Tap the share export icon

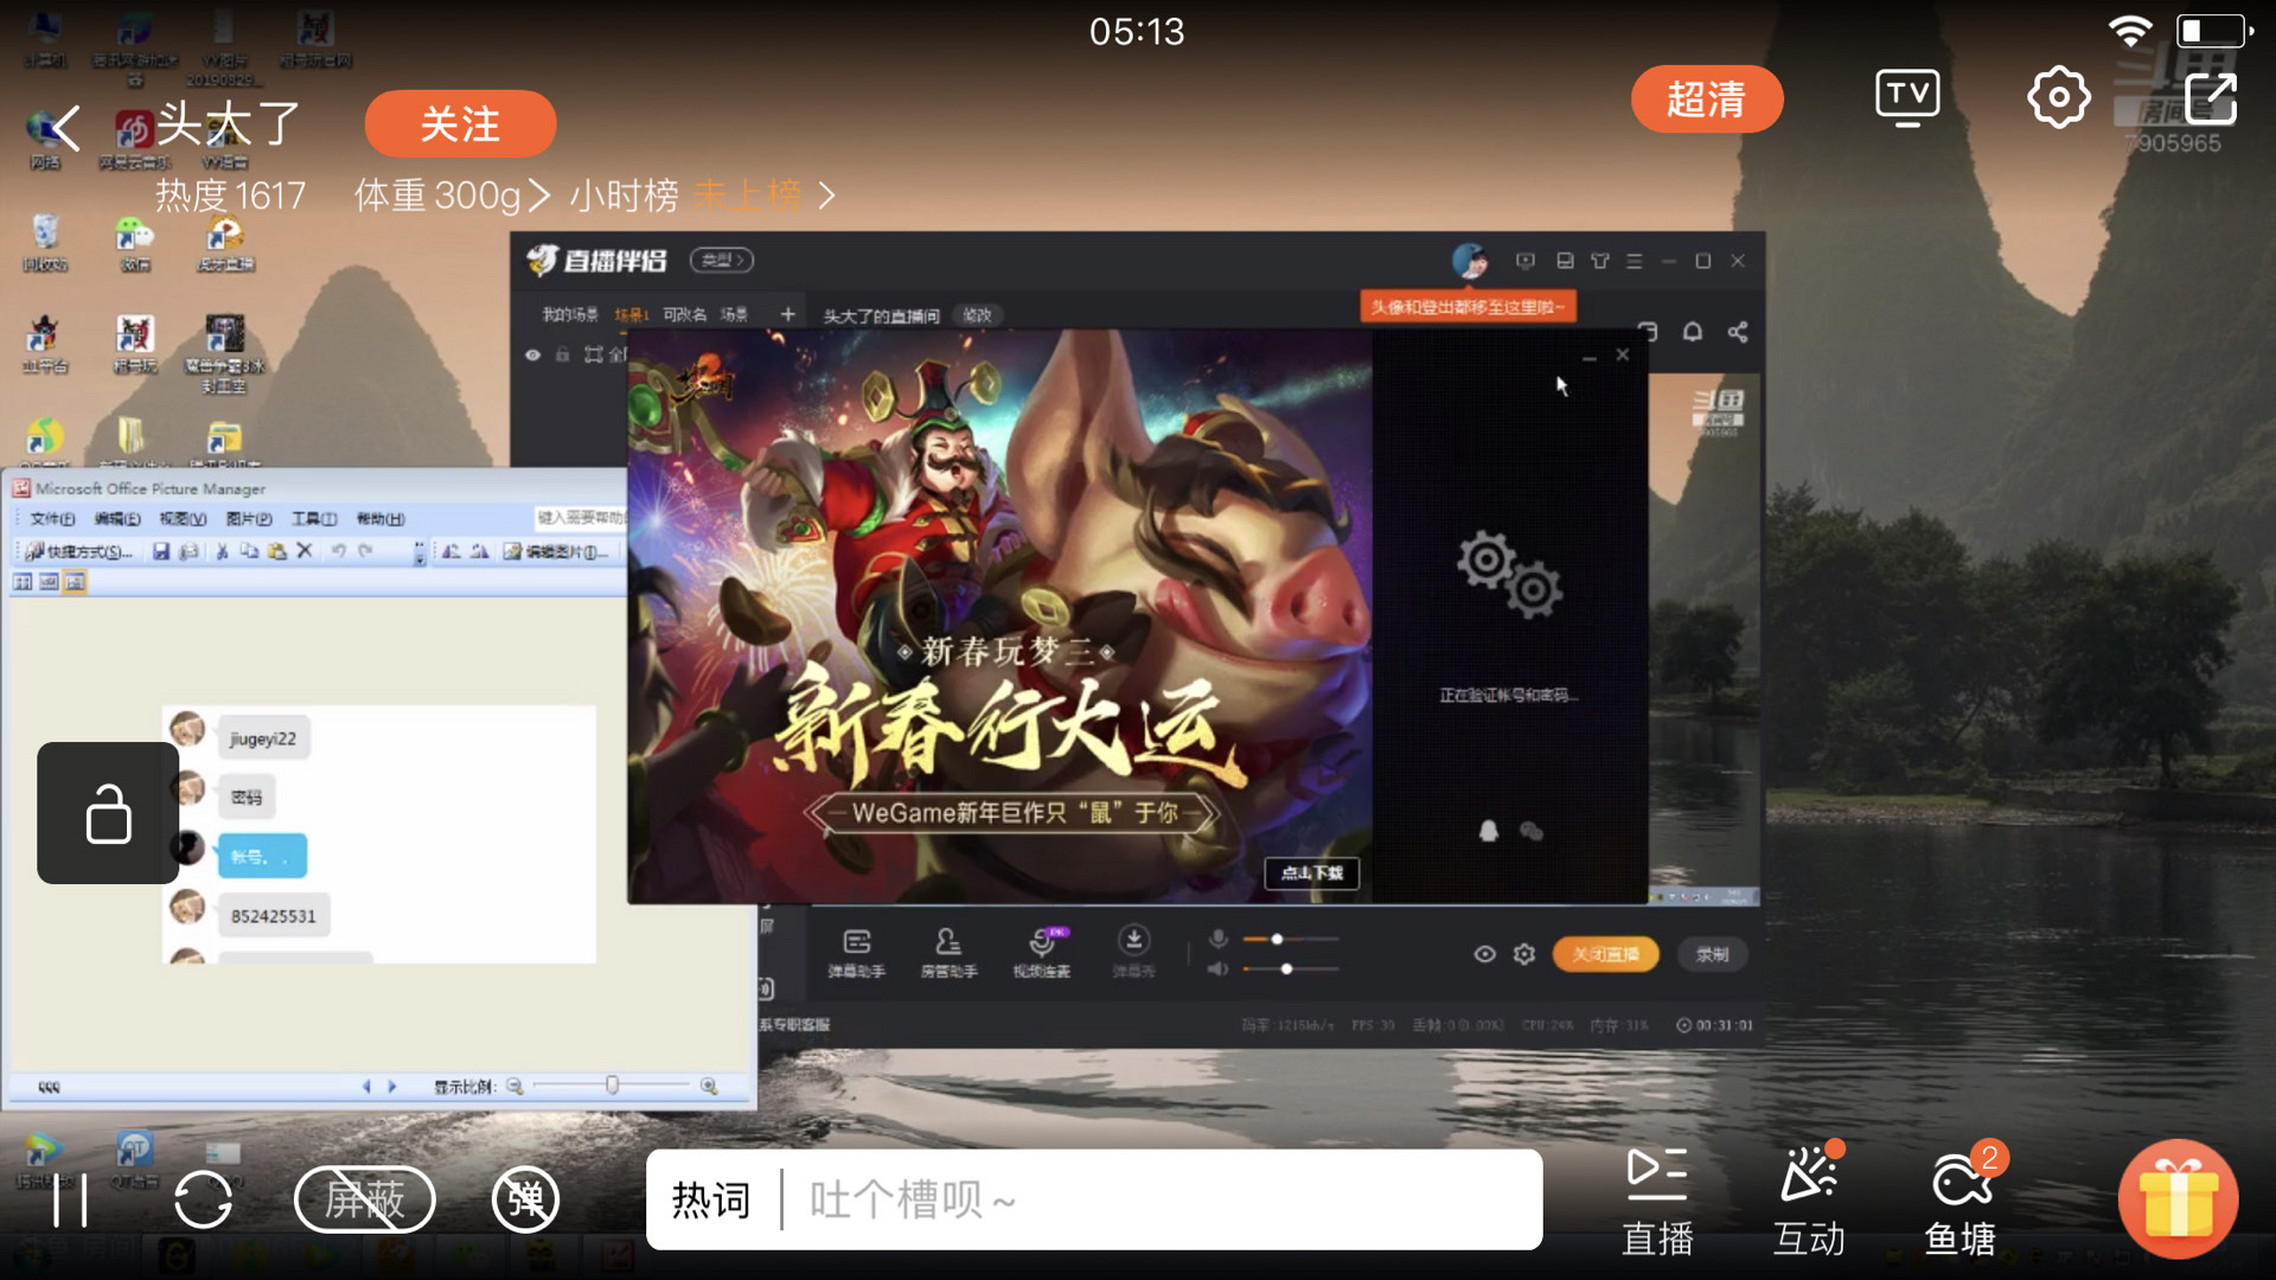coord(2210,98)
